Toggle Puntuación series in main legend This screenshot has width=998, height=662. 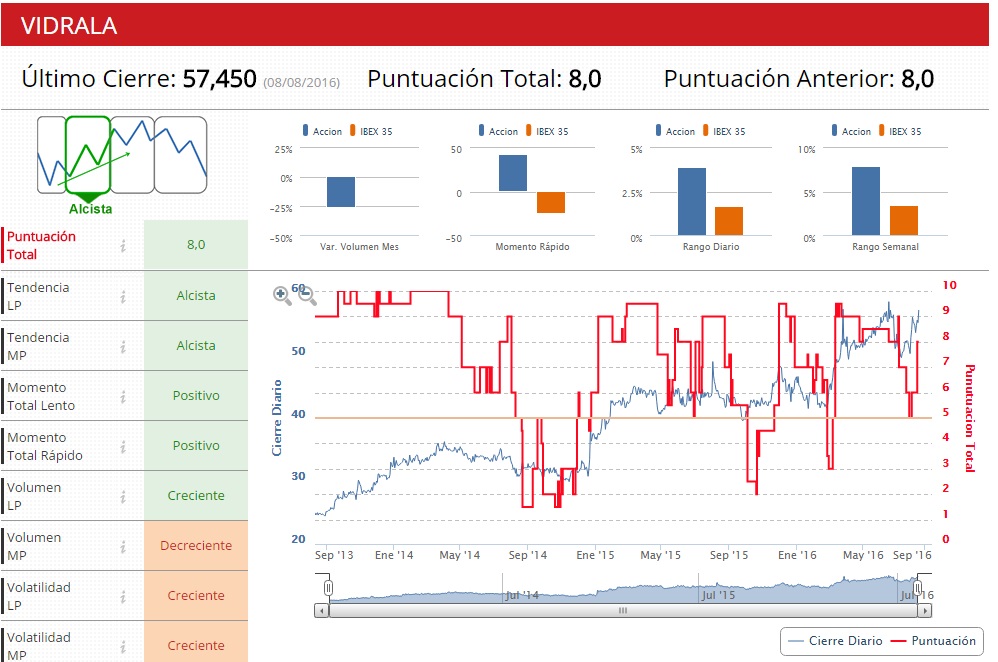pyautogui.click(x=933, y=641)
